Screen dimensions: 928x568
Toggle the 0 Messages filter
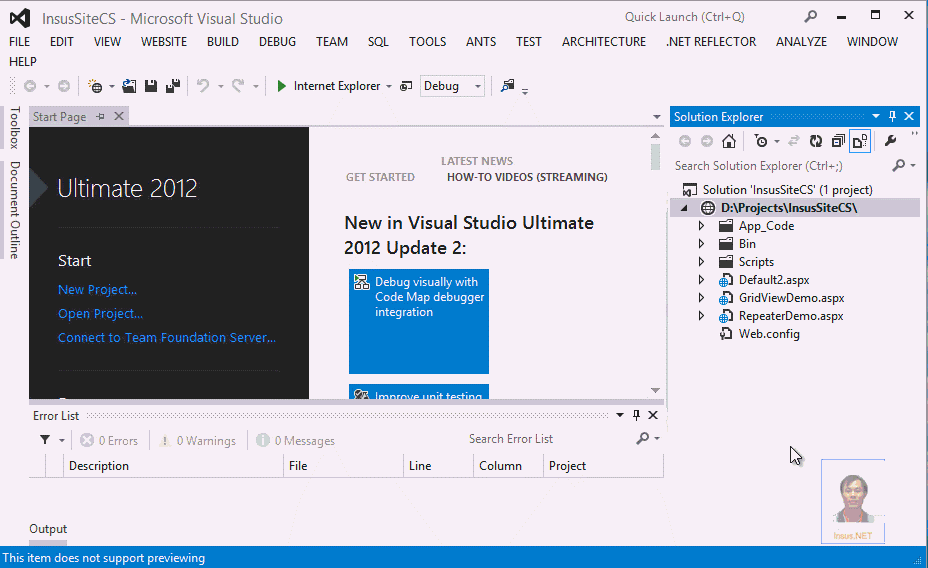click(x=295, y=441)
